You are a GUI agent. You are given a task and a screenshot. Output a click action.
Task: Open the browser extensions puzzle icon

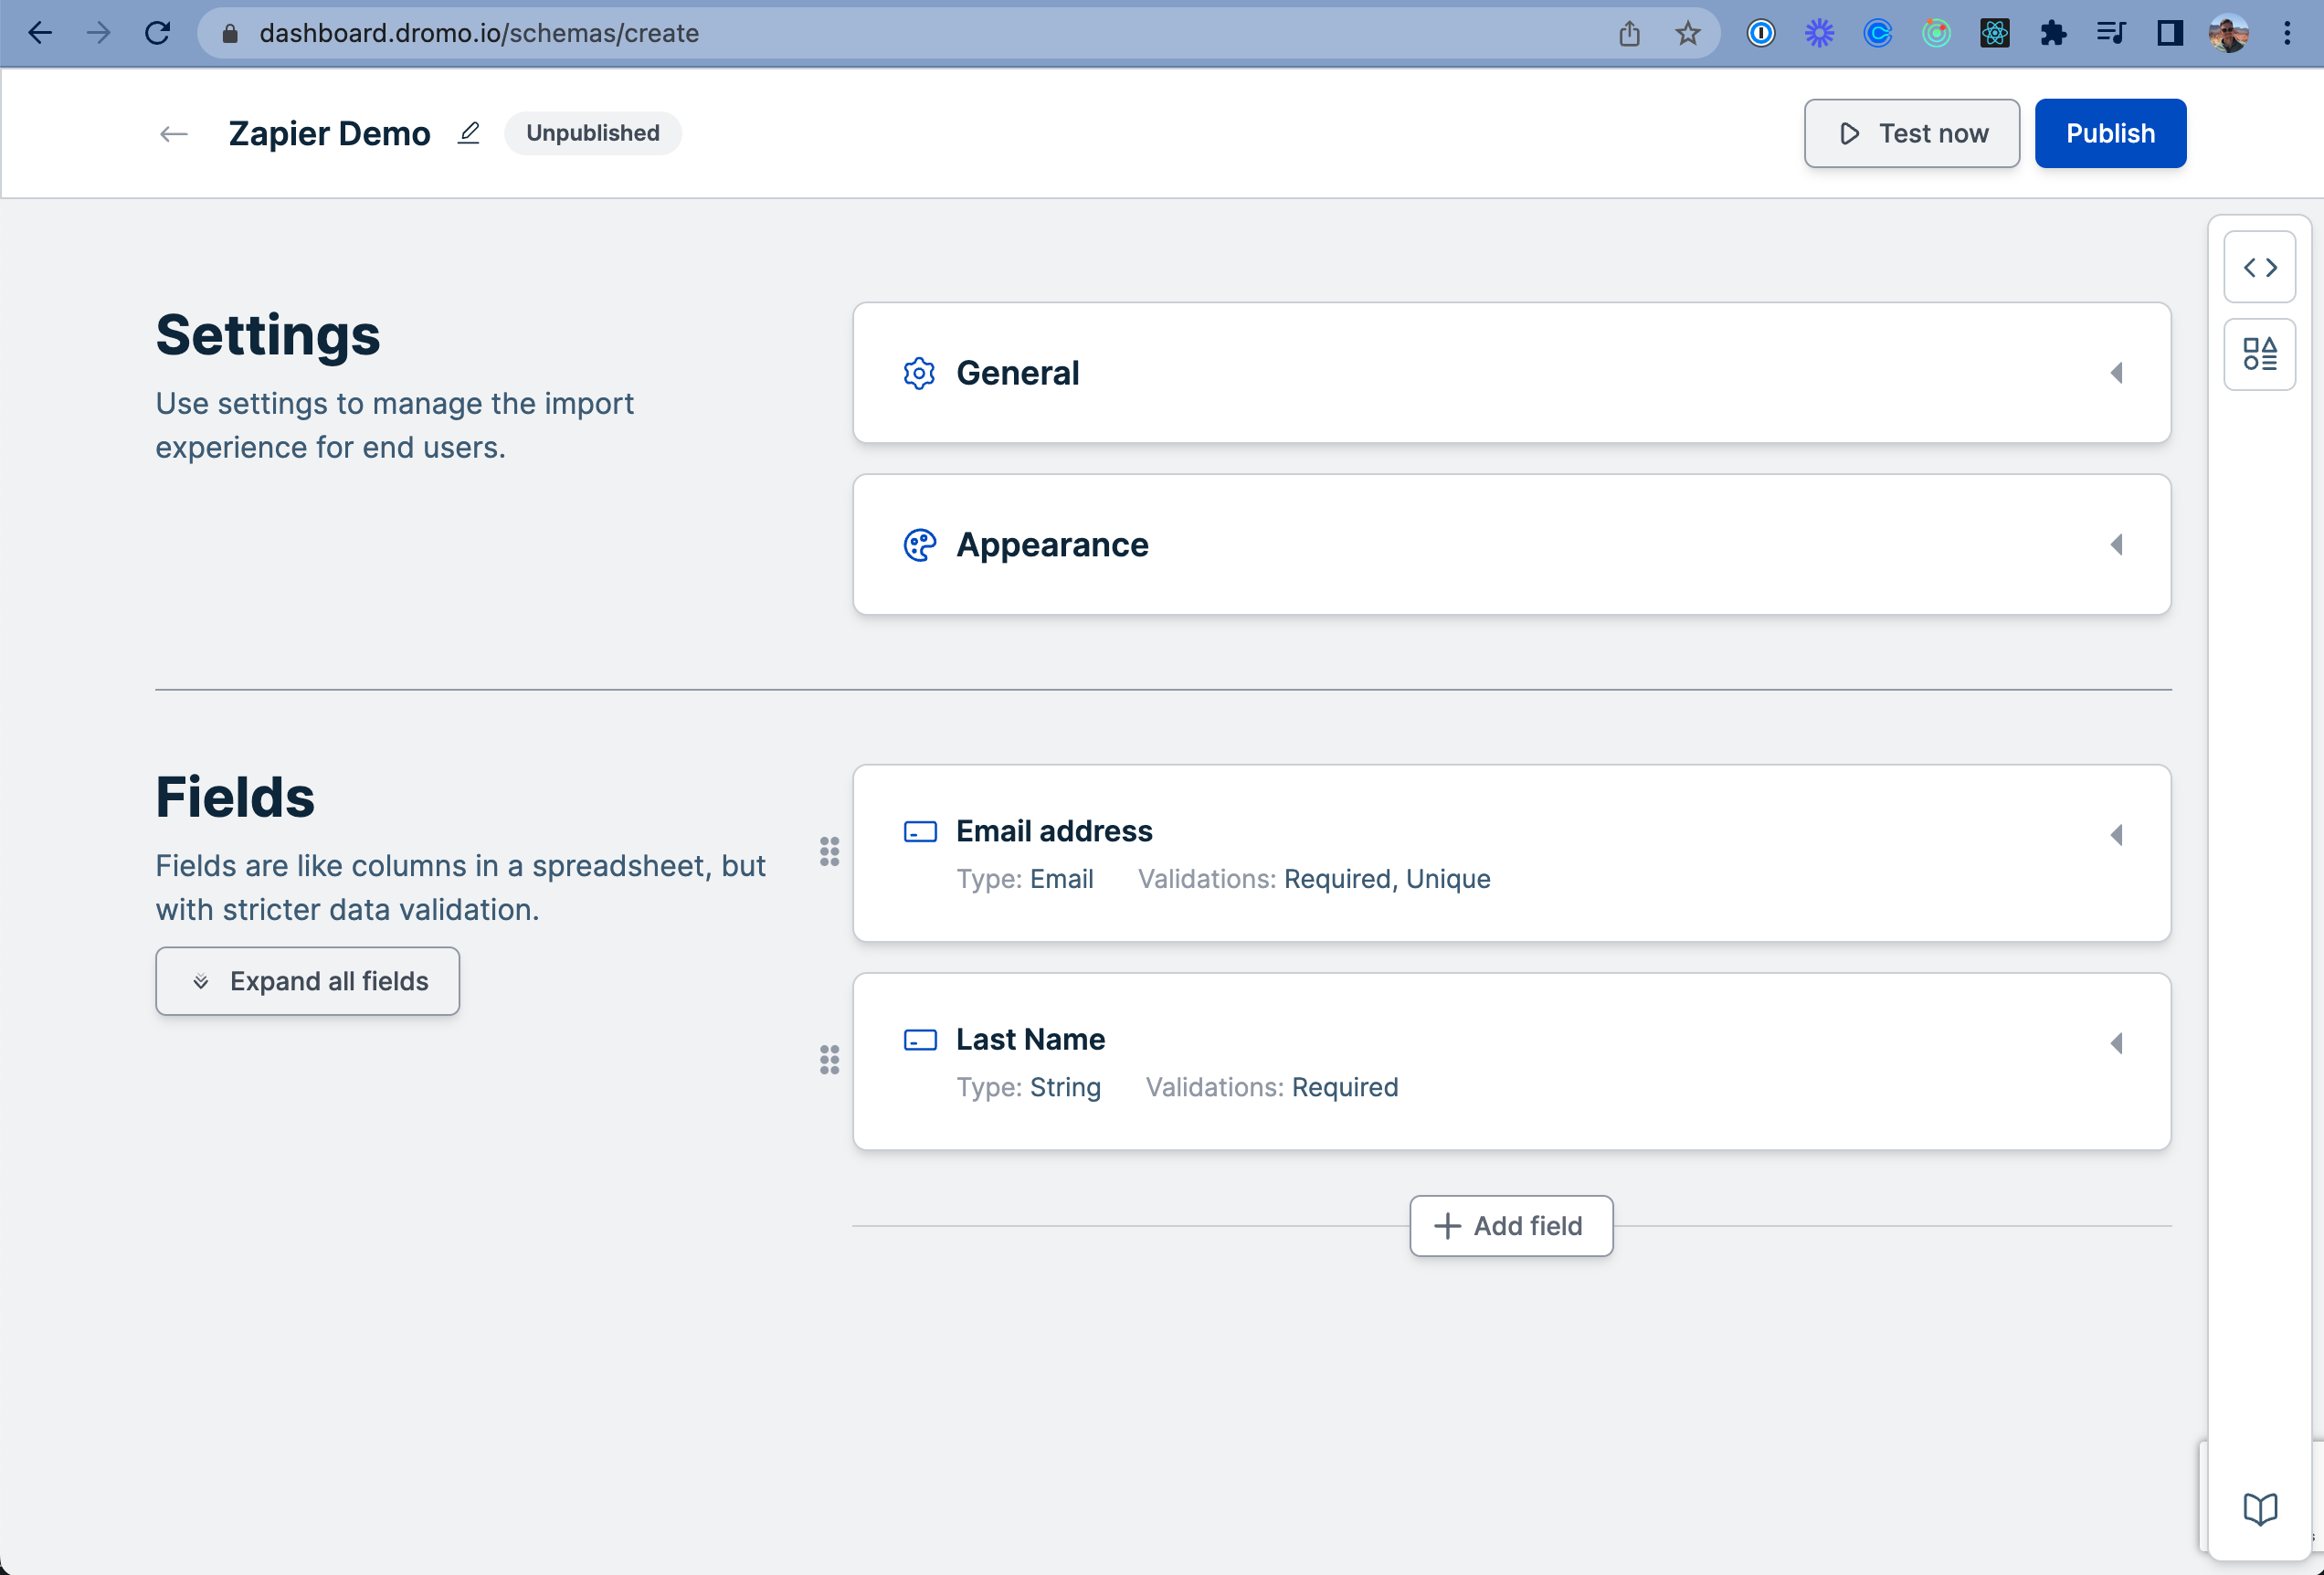pos(2052,33)
